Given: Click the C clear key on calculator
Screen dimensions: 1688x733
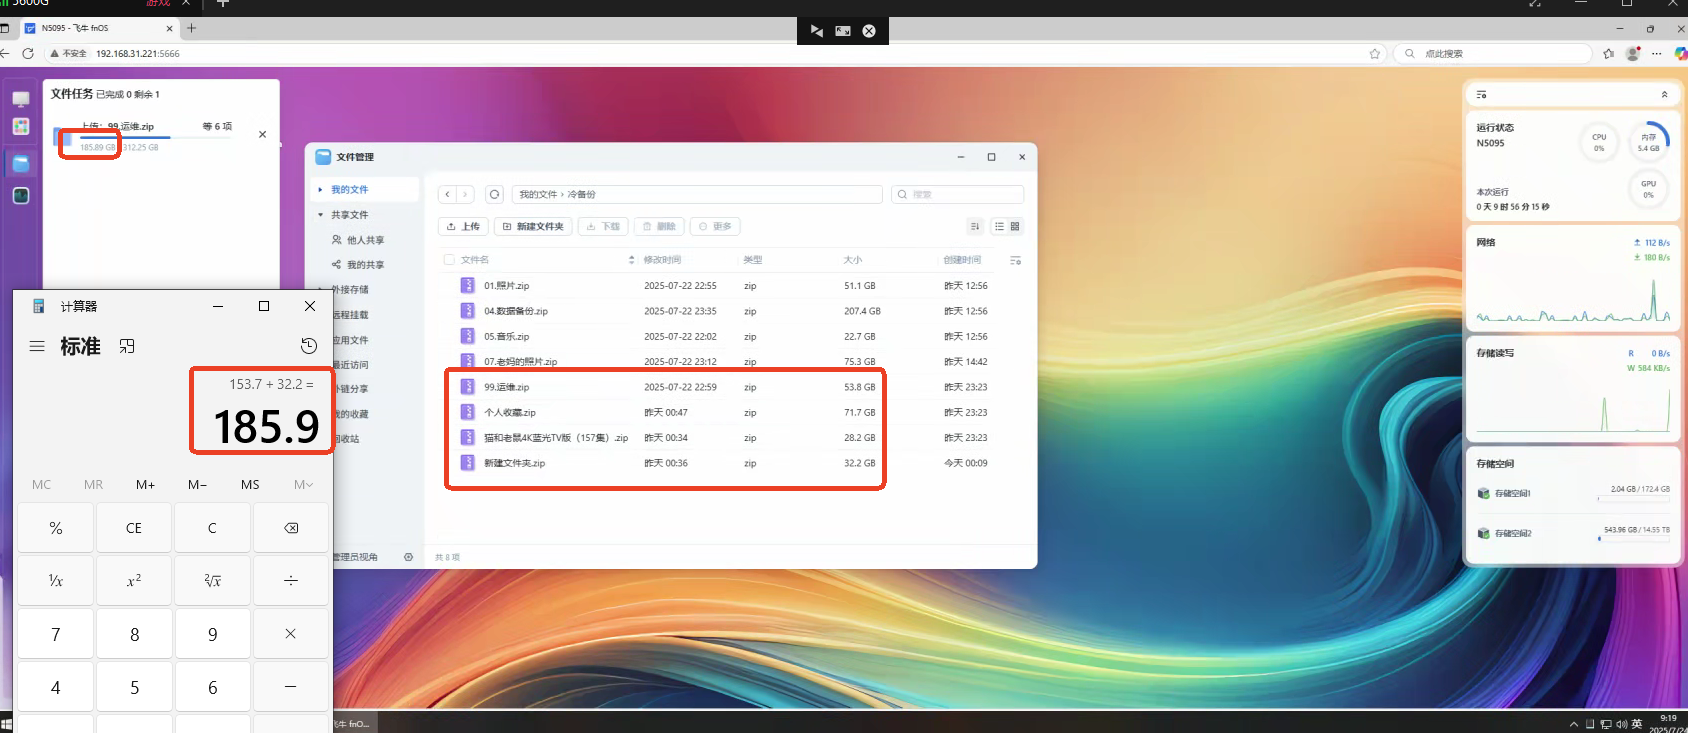Looking at the screenshot, I should [x=212, y=528].
